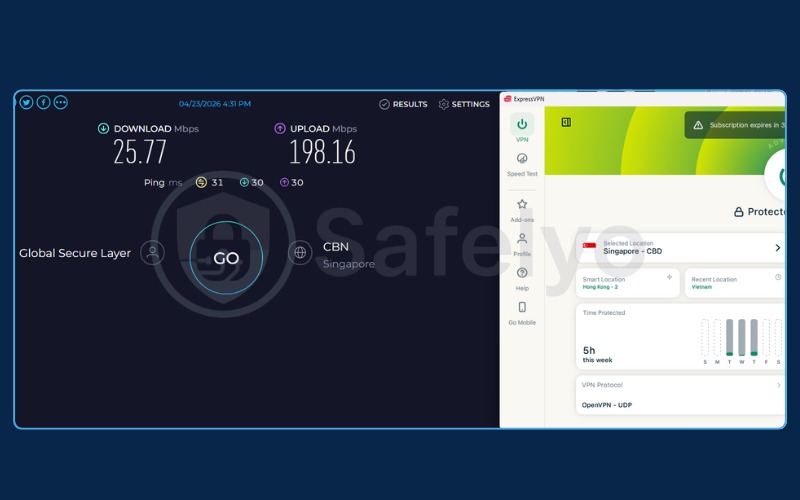Click the idle ping icon showing 31
This screenshot has height=500, width=800.
click(201, 182)
